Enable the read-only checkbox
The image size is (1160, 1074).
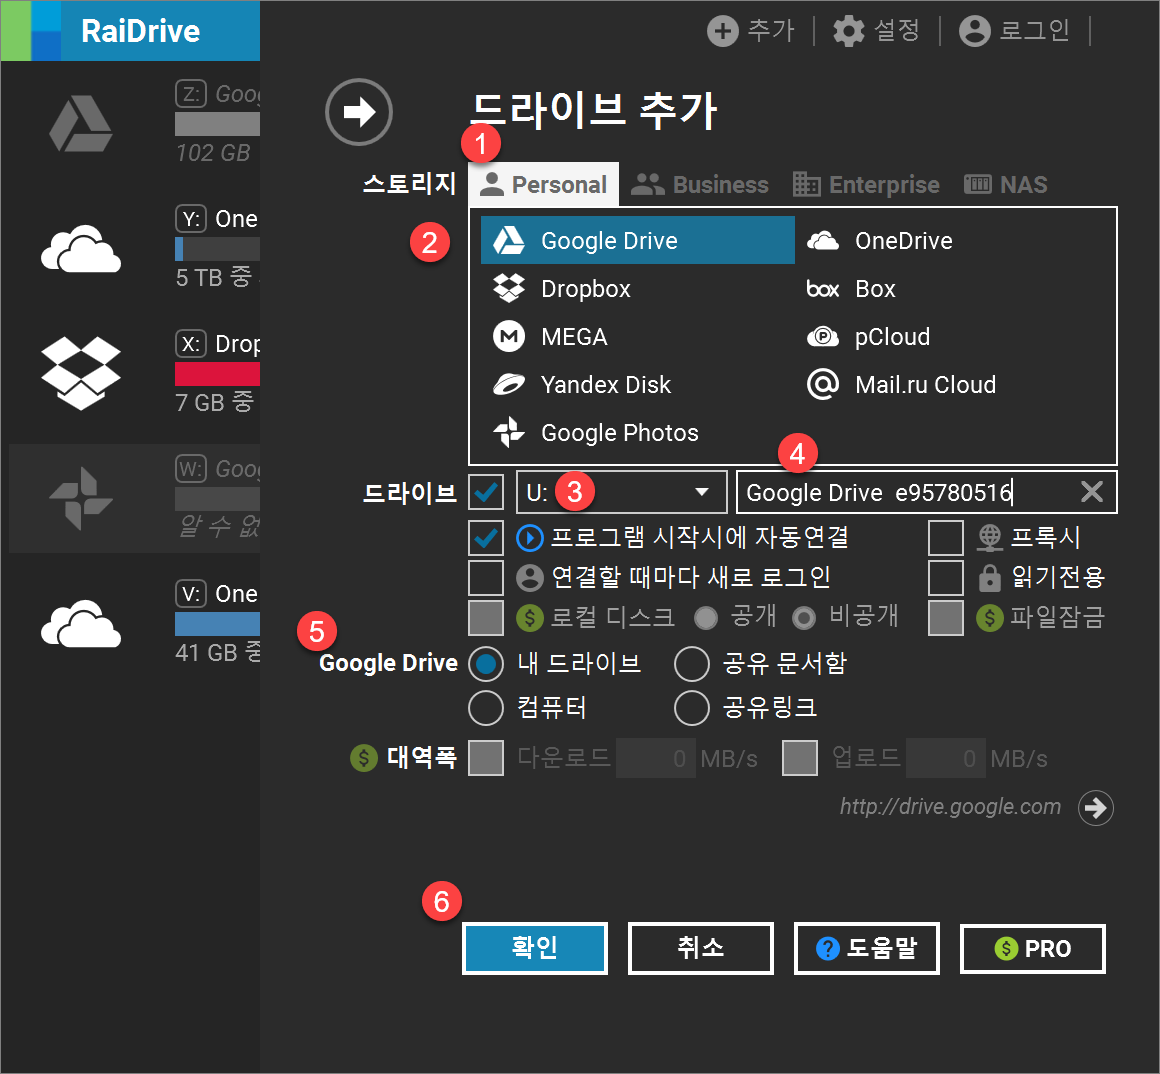pos(946,578)
